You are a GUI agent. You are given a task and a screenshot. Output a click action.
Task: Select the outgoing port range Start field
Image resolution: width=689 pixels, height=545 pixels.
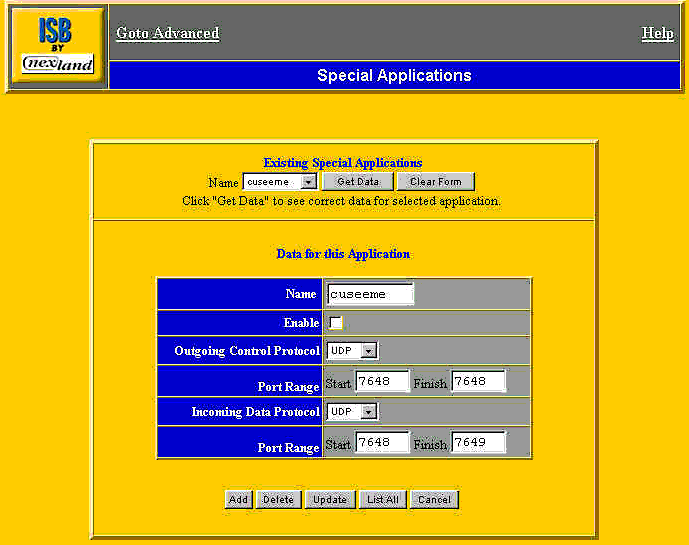click(x=382, y=381)
